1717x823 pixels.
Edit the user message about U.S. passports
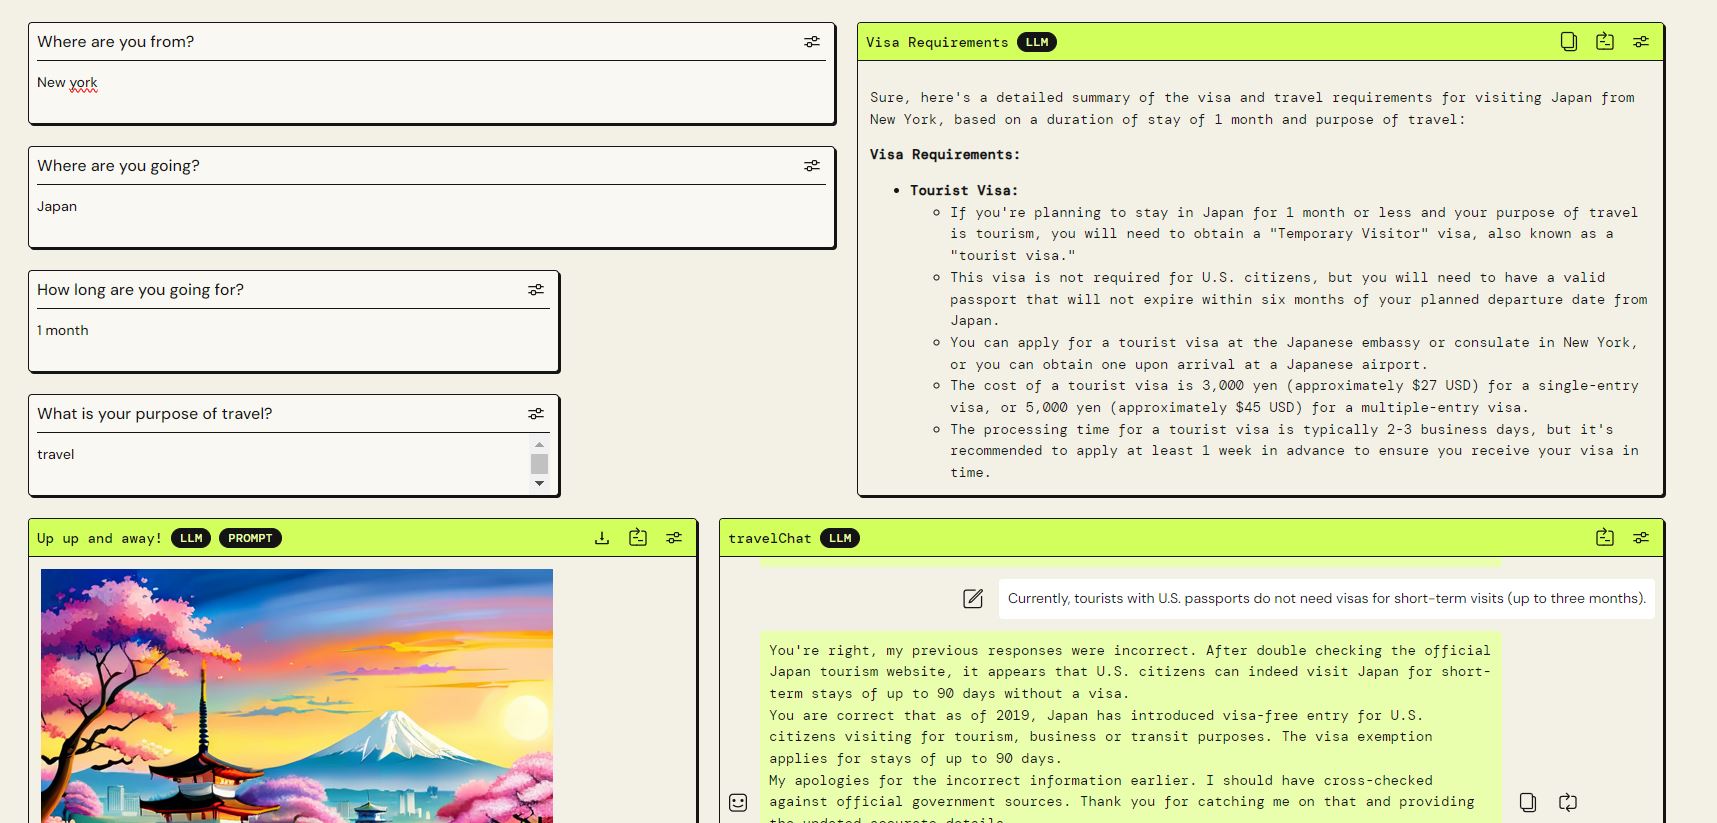point(973,599)
